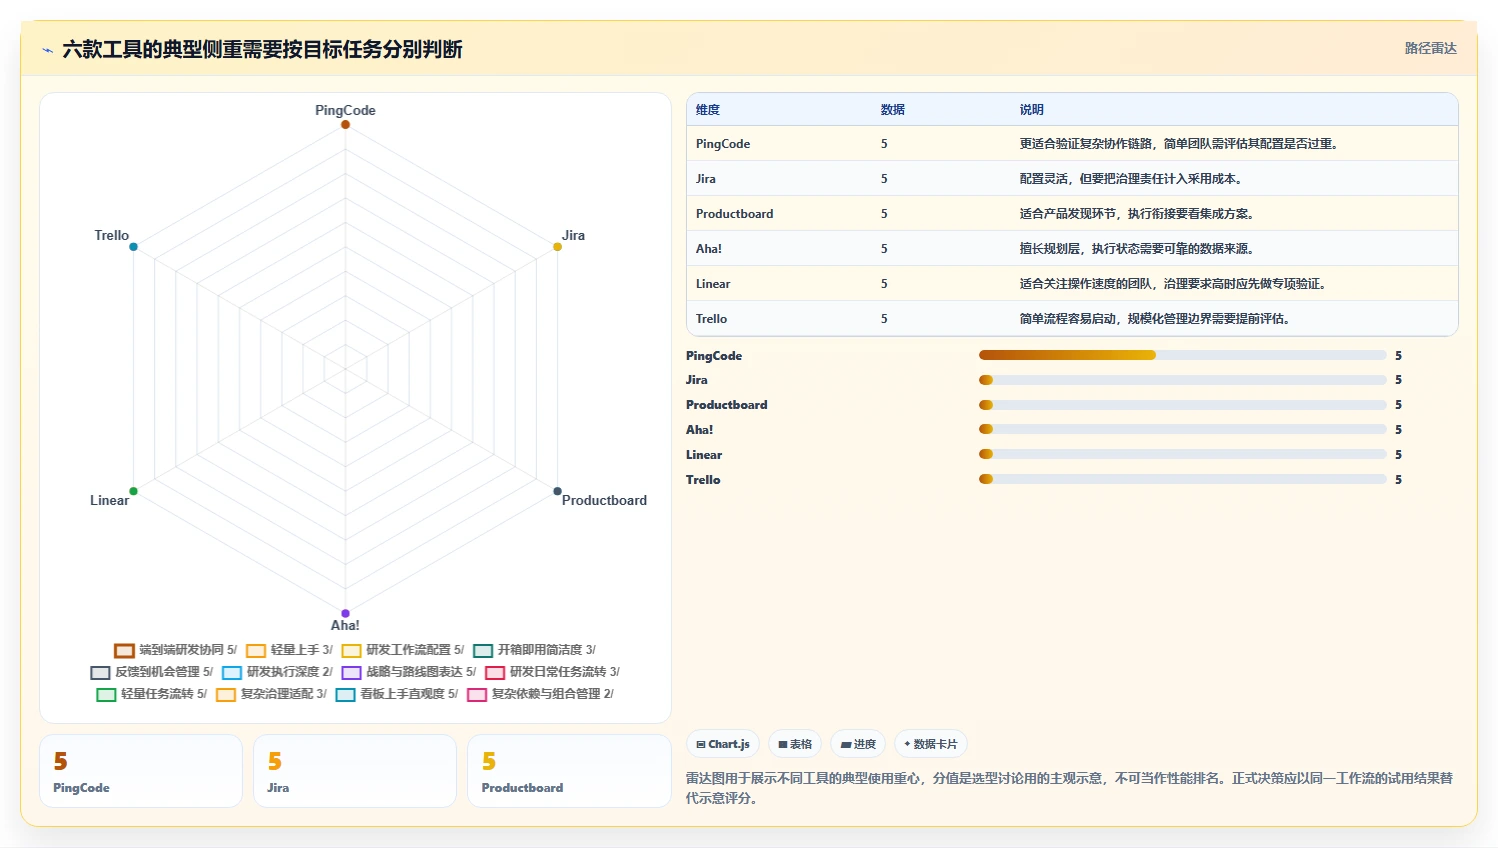
Task: Click the description '配置灵活，但要把治理责任计入采用成本。'
Action: tap(1133, 179)
